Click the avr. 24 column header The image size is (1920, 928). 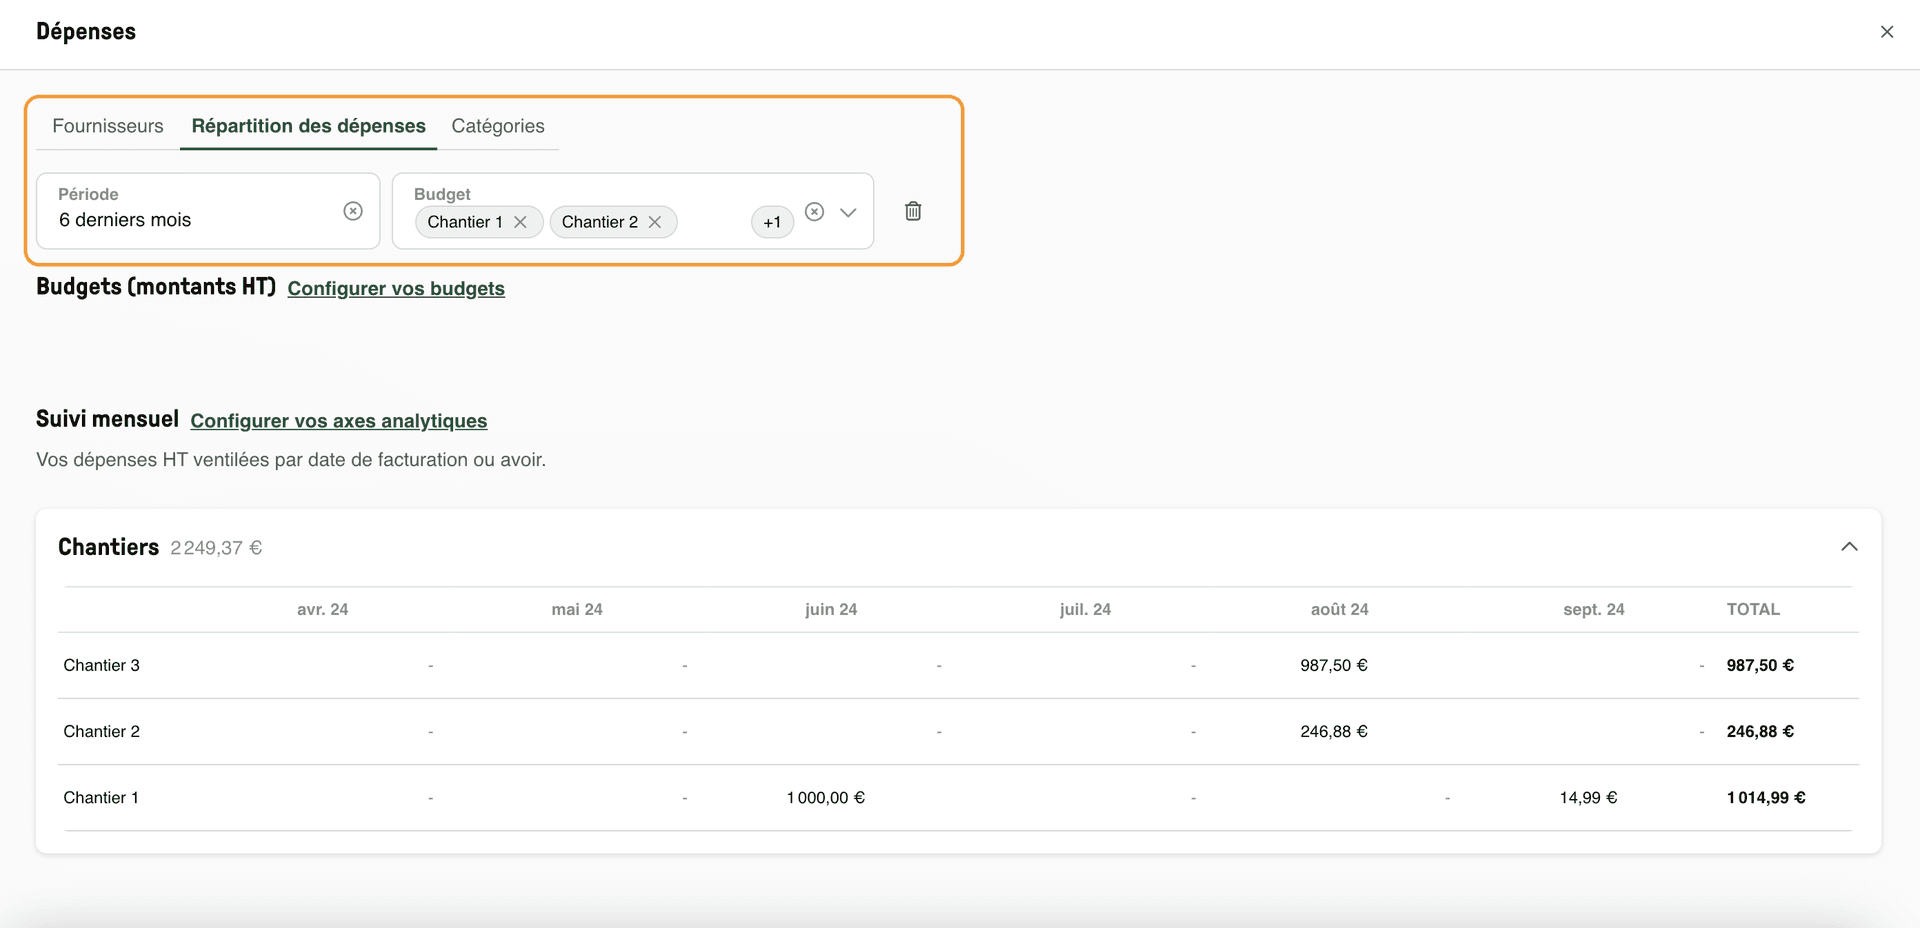tap(323, 609)
